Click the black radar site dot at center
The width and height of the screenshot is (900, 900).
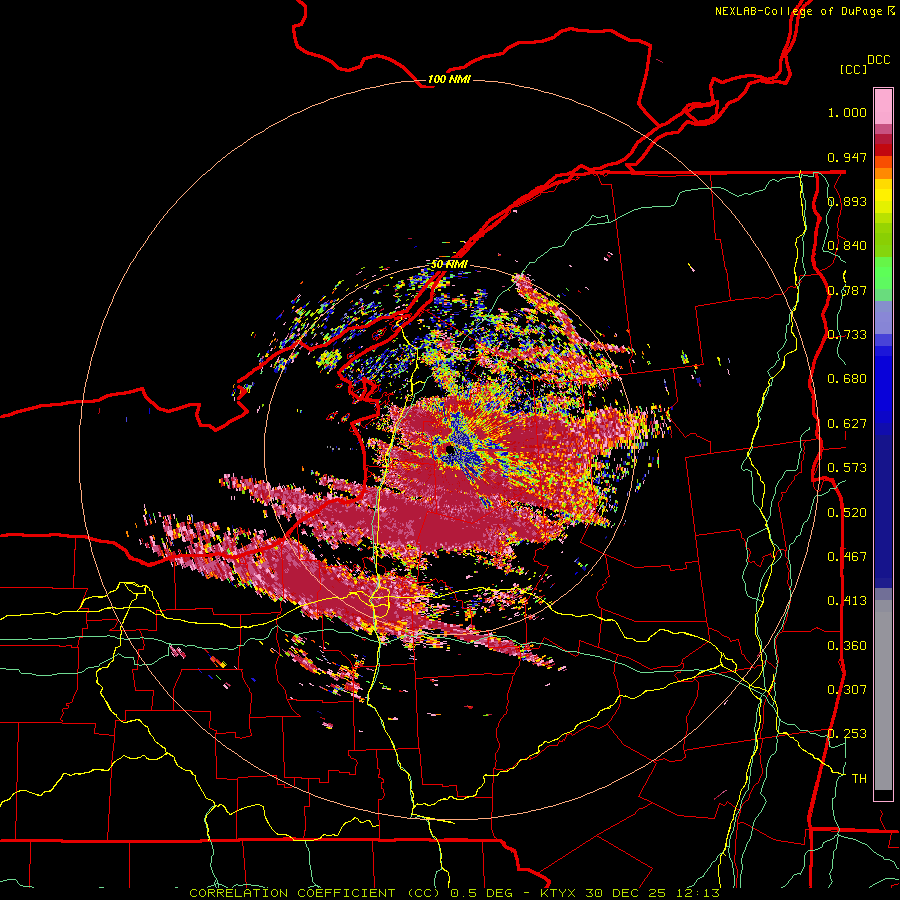point(448,450)
